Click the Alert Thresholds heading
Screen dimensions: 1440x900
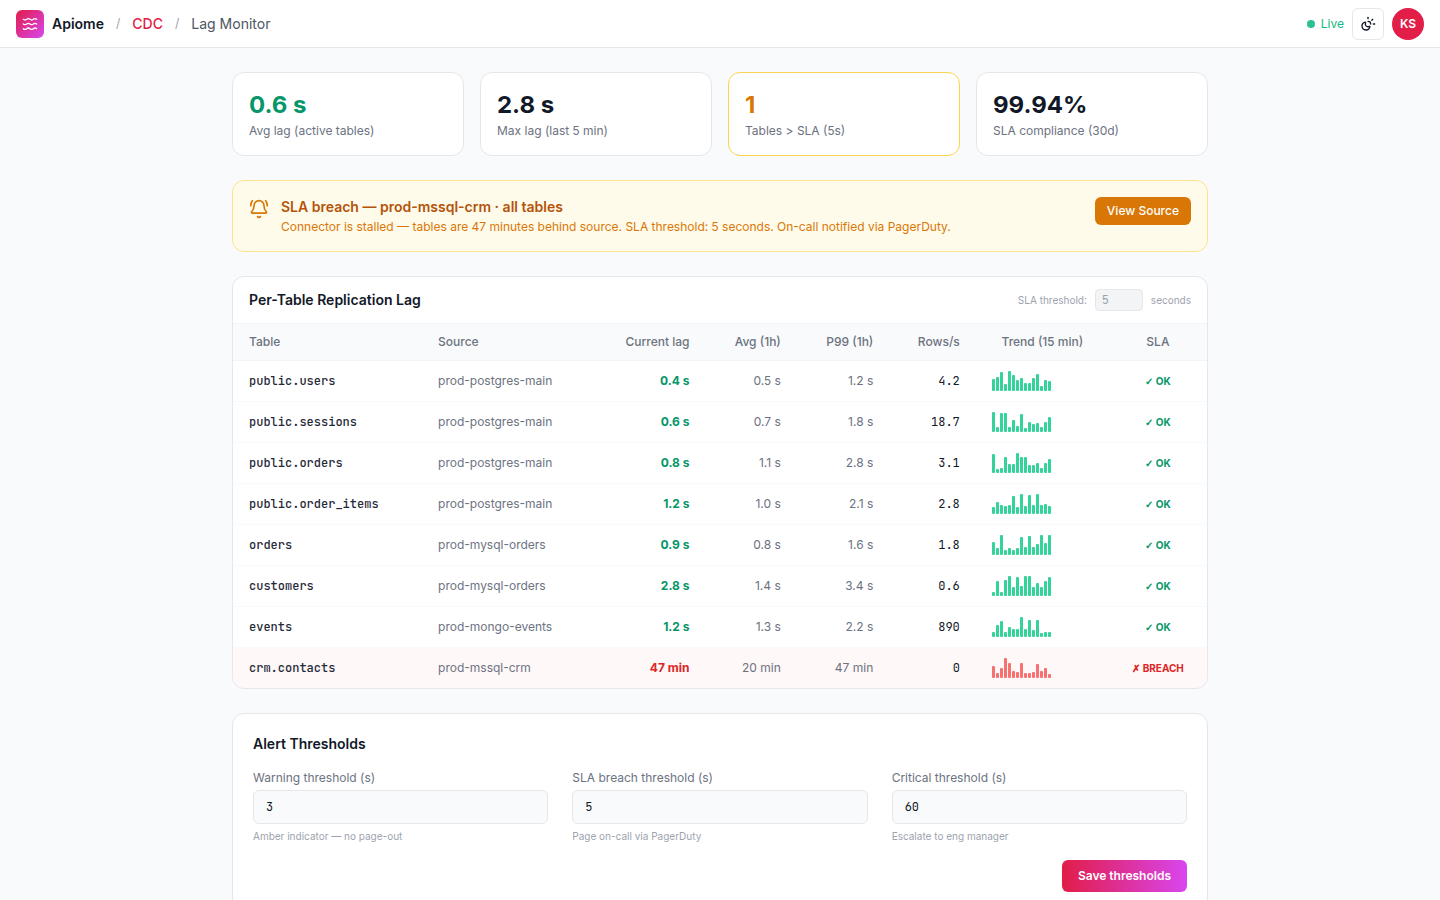(x=309, y=744)
